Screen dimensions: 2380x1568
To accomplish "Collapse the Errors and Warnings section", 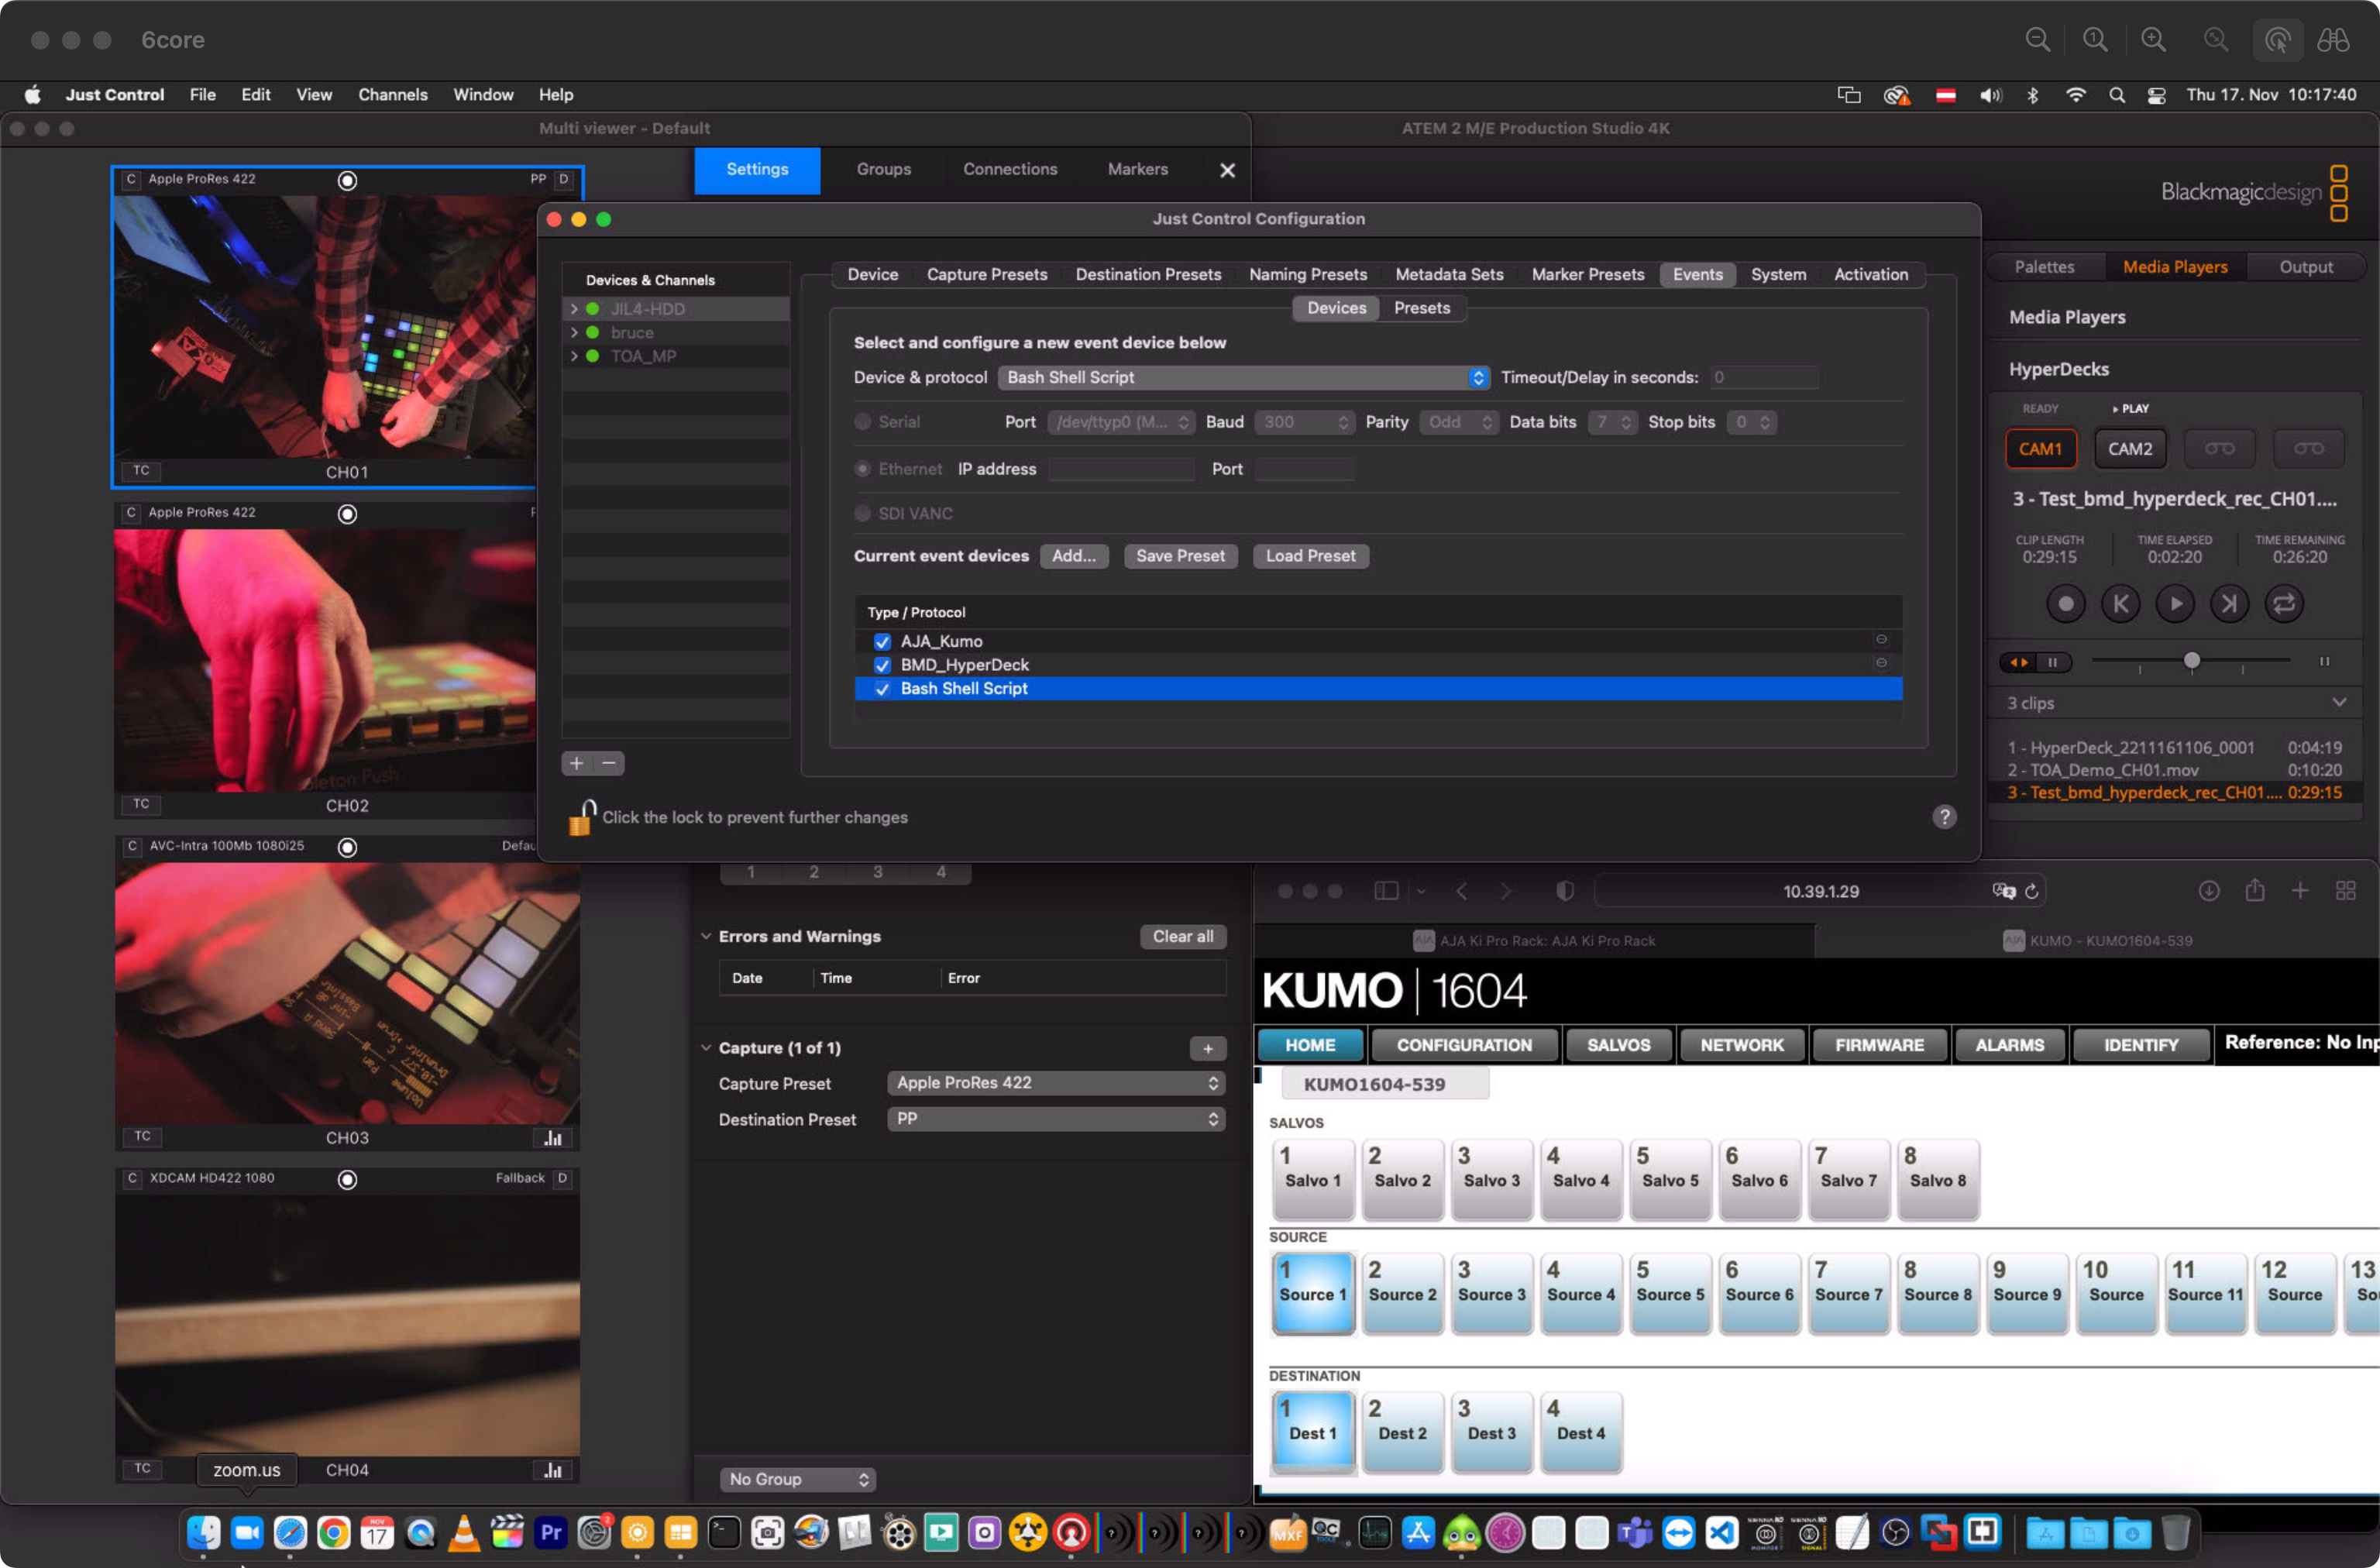I will pos(706,936).
